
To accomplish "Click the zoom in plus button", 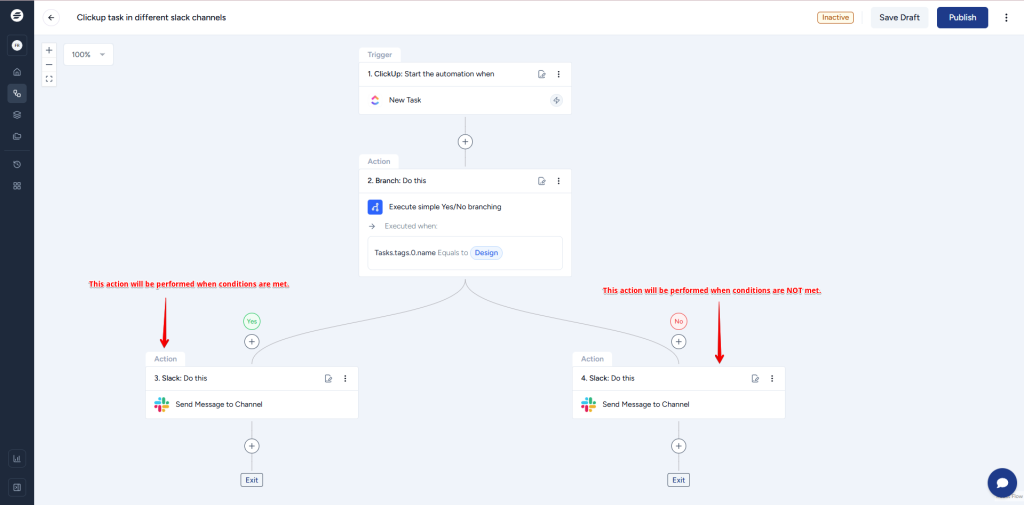I will click(x=49, y=50).
